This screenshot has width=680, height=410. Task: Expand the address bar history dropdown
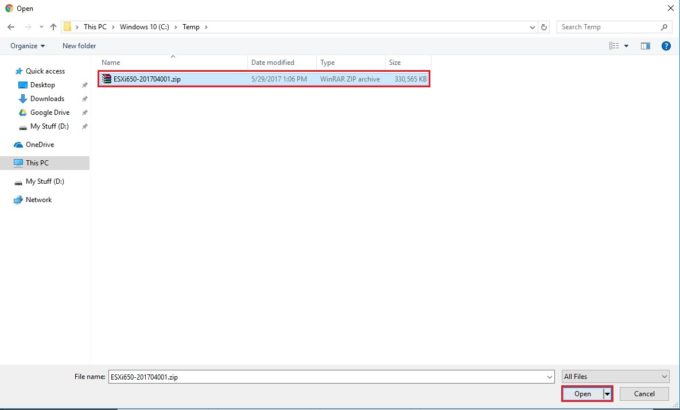point(531,27)
